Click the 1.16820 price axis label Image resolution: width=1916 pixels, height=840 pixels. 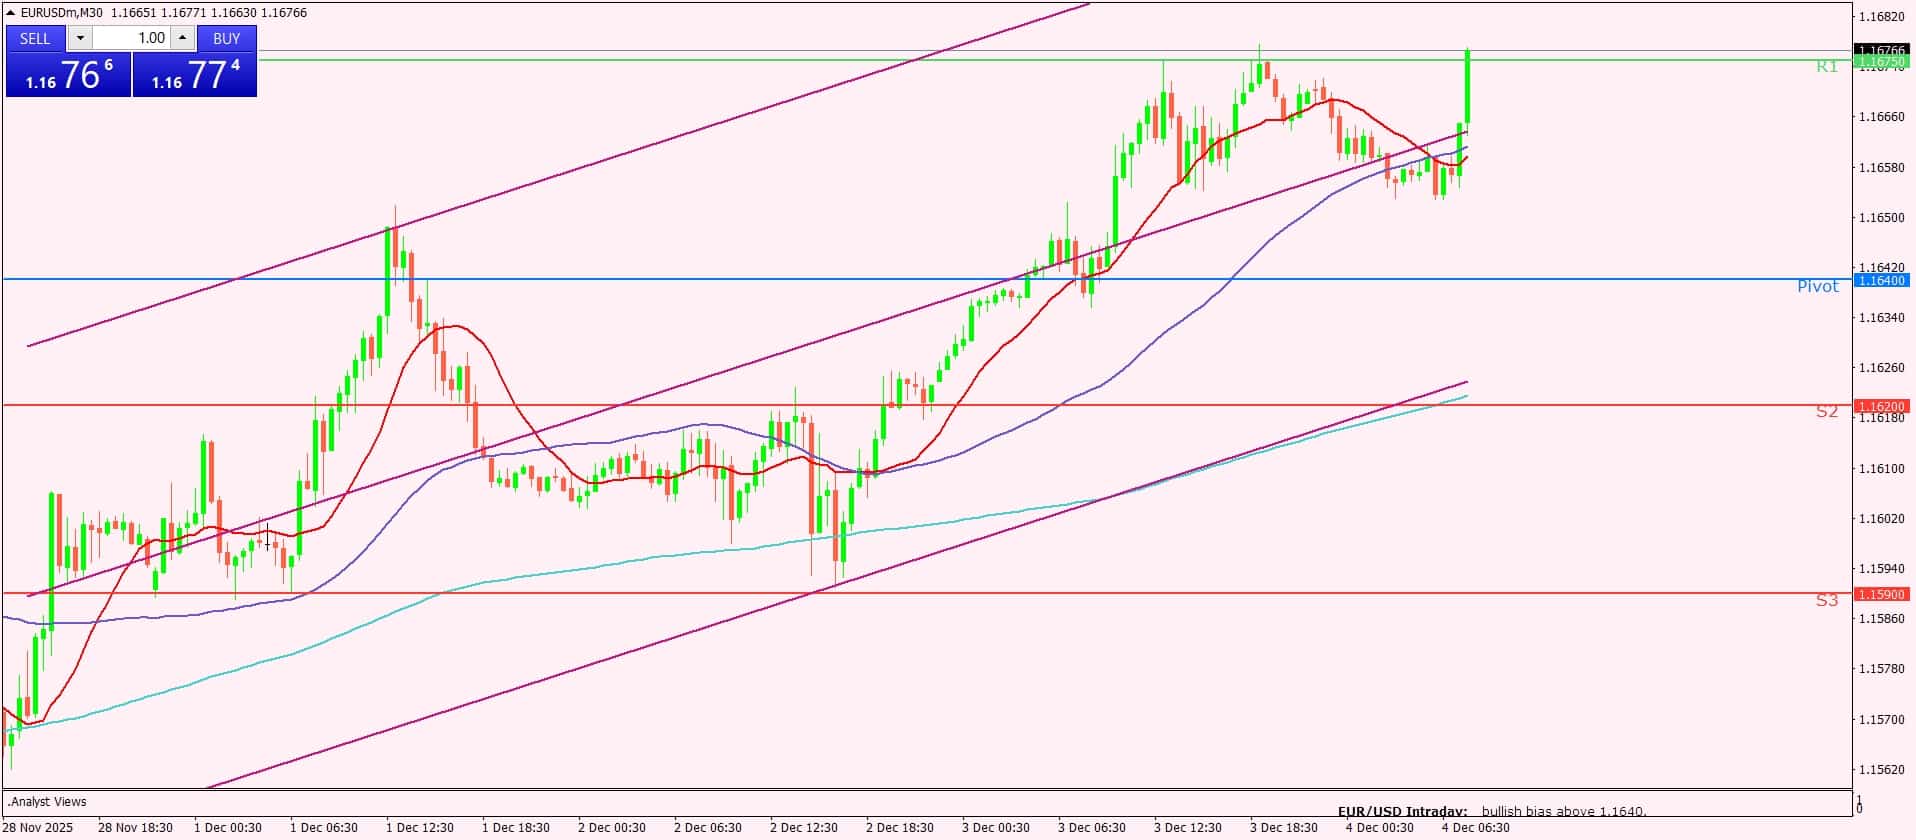click(1881, 17)
